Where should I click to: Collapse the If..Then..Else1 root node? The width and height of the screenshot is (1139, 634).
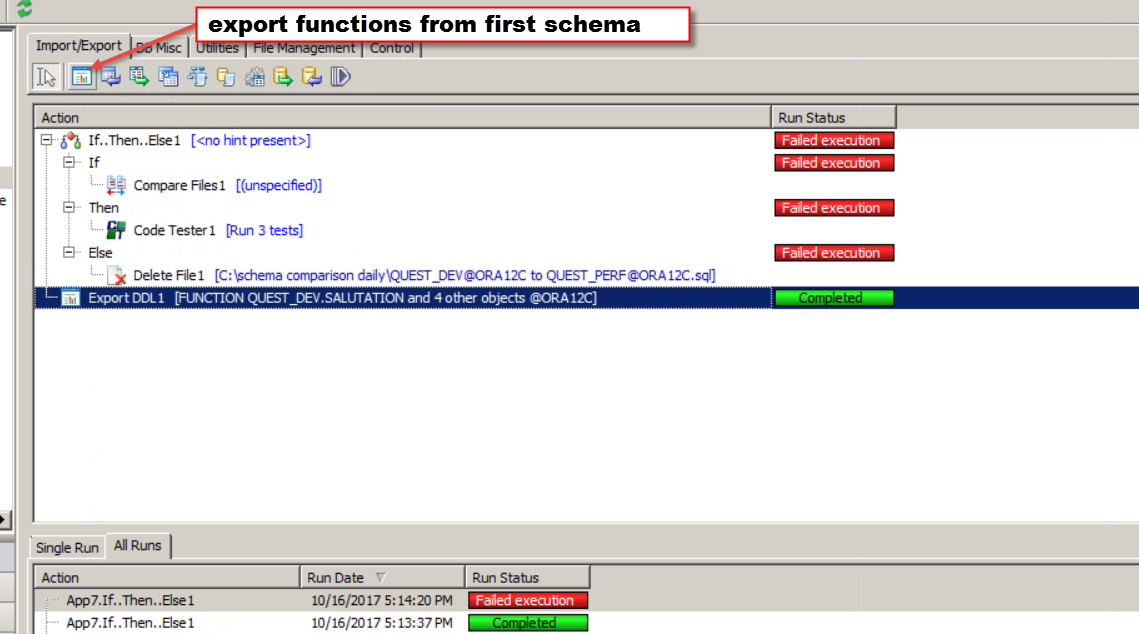click(46, 139)
